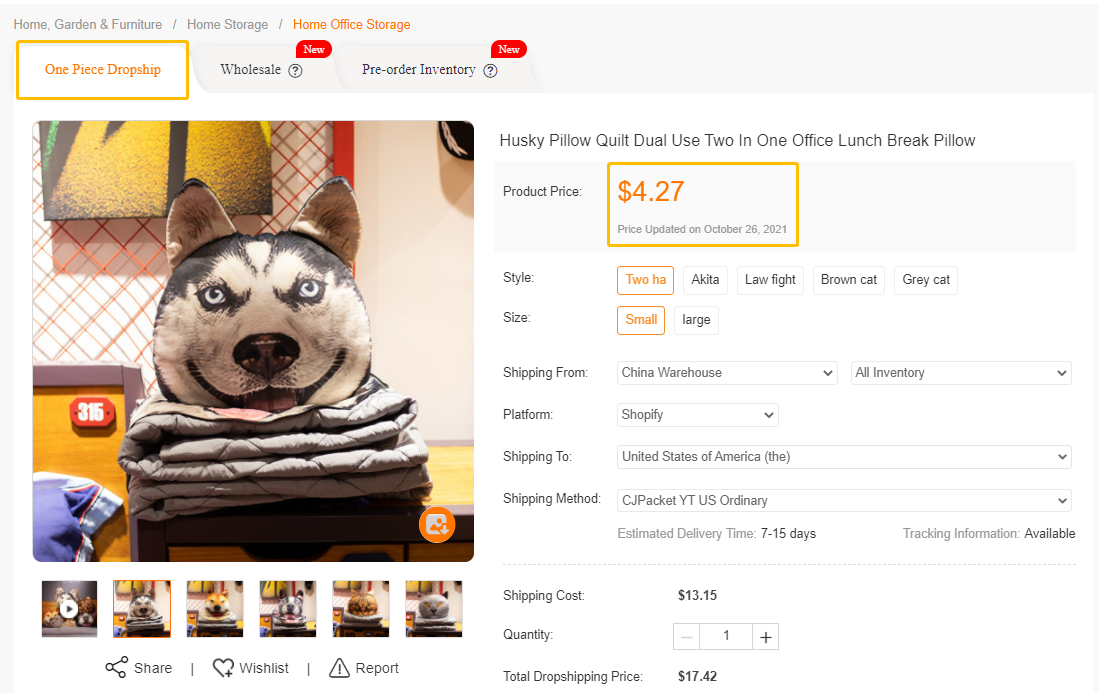
Task: Add product to Wishlist heart icon
Action: (x=223, y=668)
